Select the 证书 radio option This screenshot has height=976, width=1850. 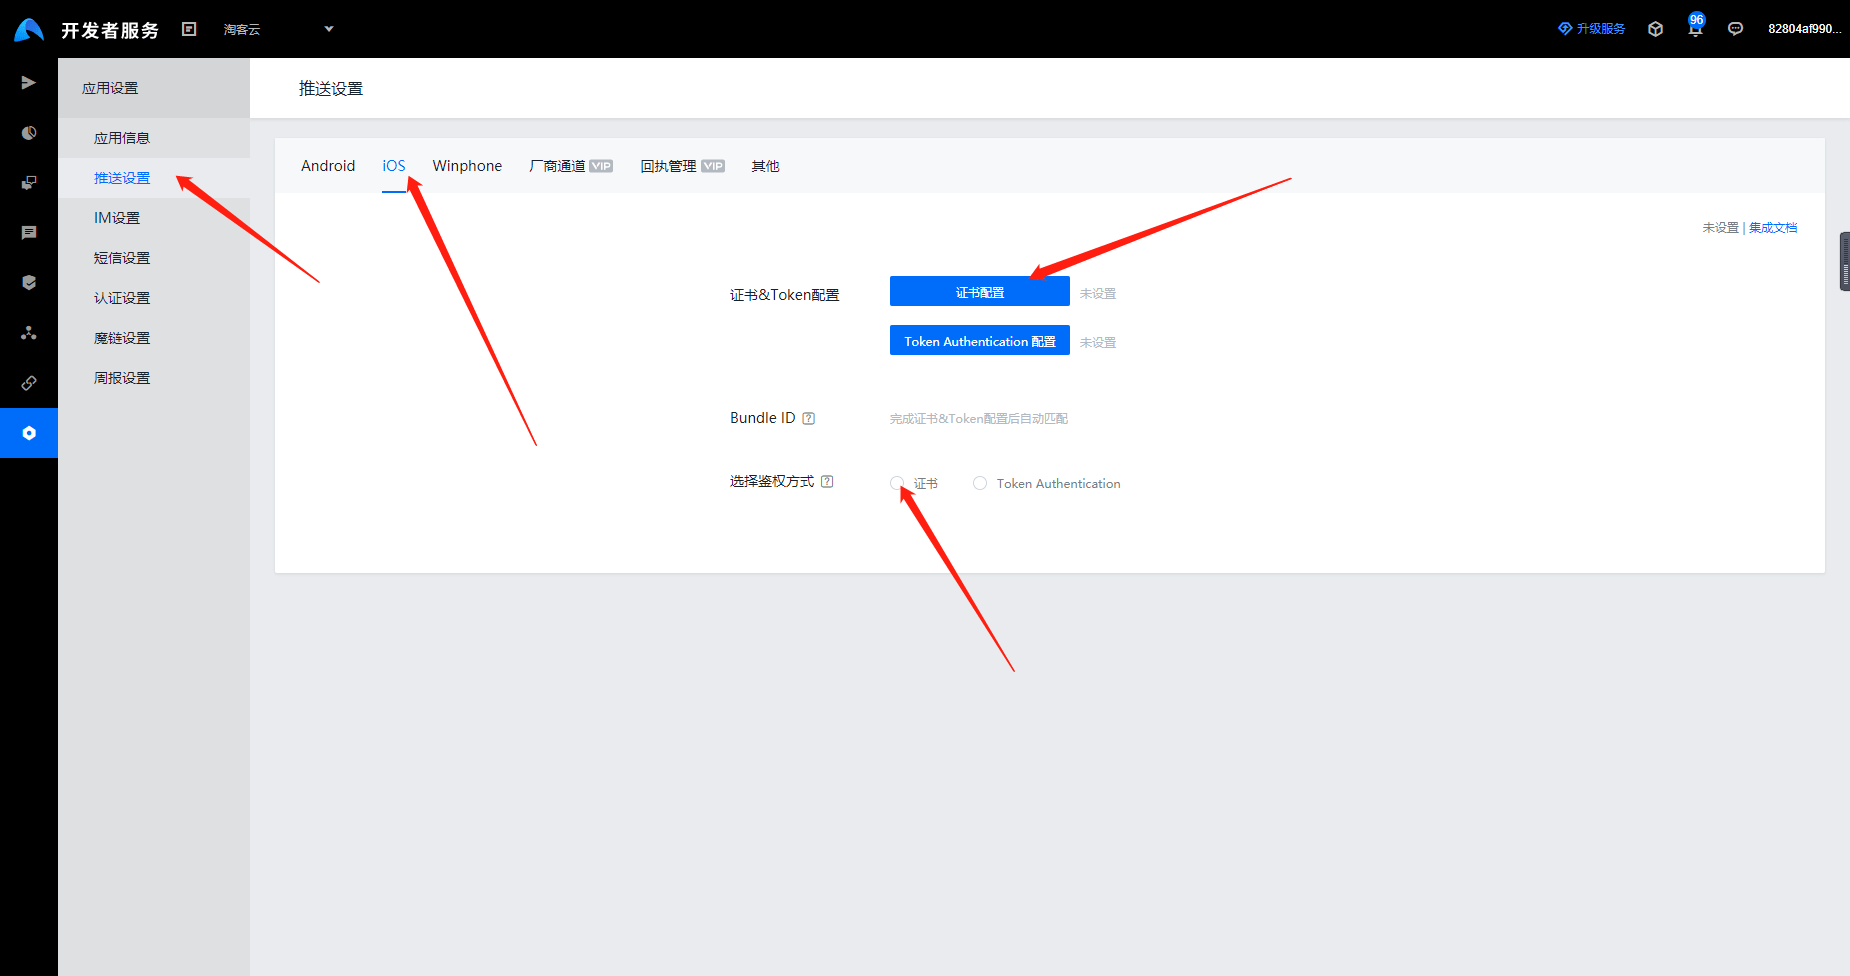coord(897,483)
